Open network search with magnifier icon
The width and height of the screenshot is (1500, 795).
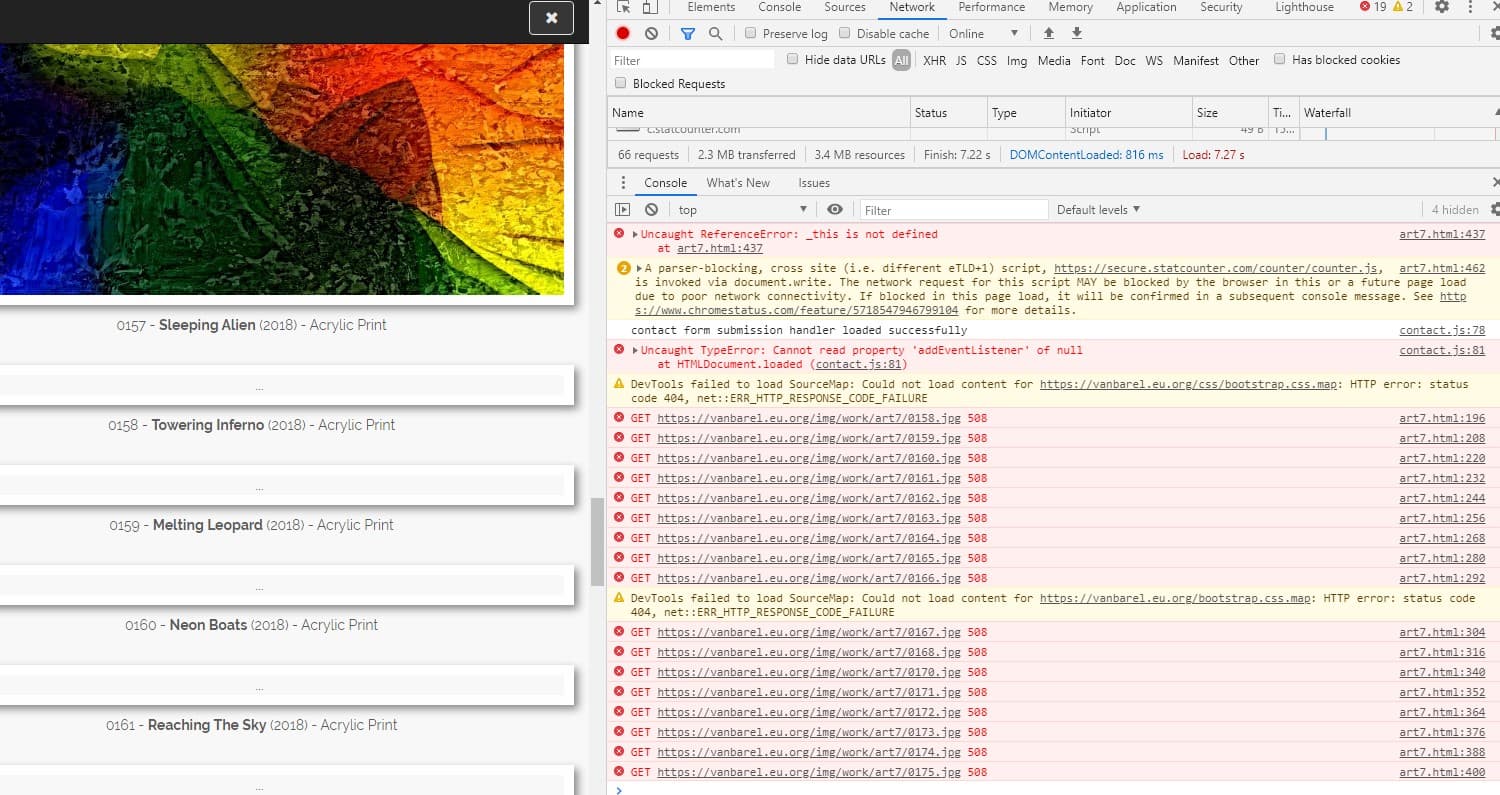(715, 33)
